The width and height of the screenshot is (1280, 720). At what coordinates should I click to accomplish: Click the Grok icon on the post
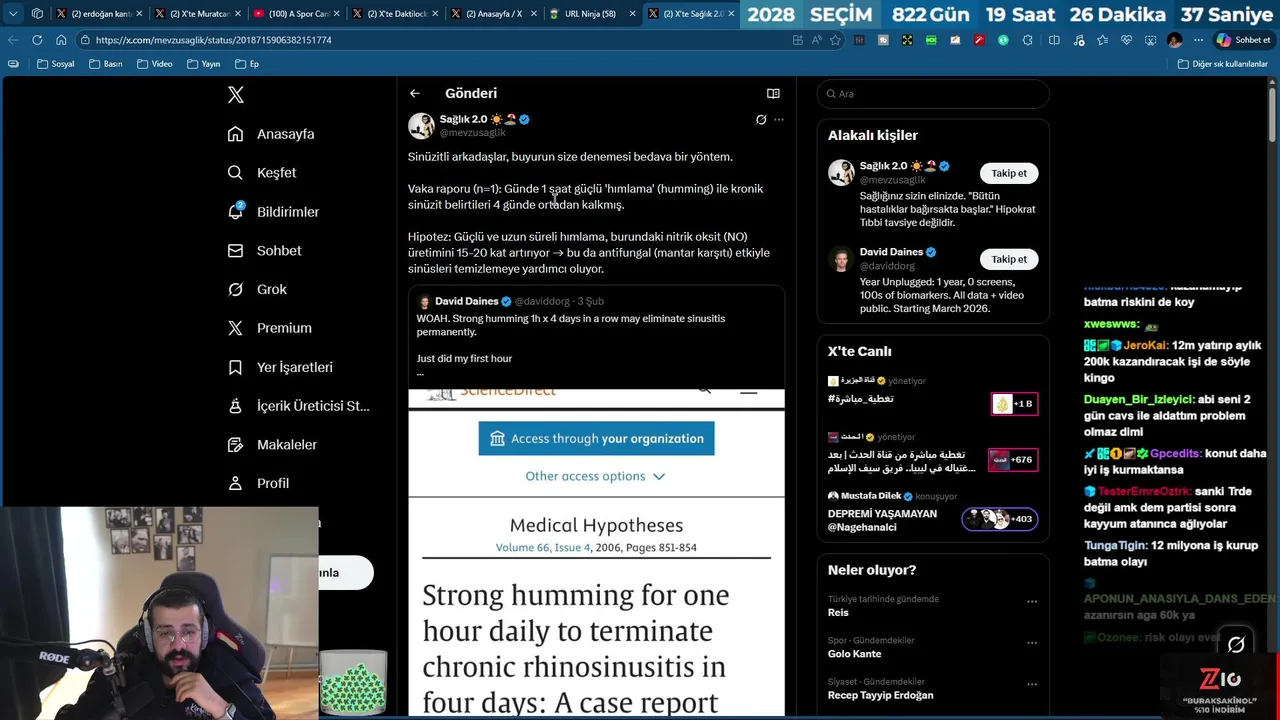[761, 119]
